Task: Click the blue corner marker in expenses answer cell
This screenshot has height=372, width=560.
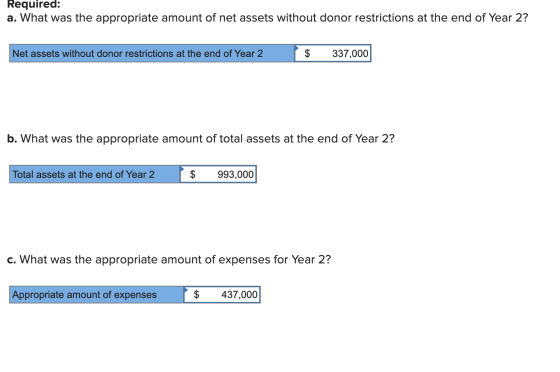Action: click(x=186, y=289)
